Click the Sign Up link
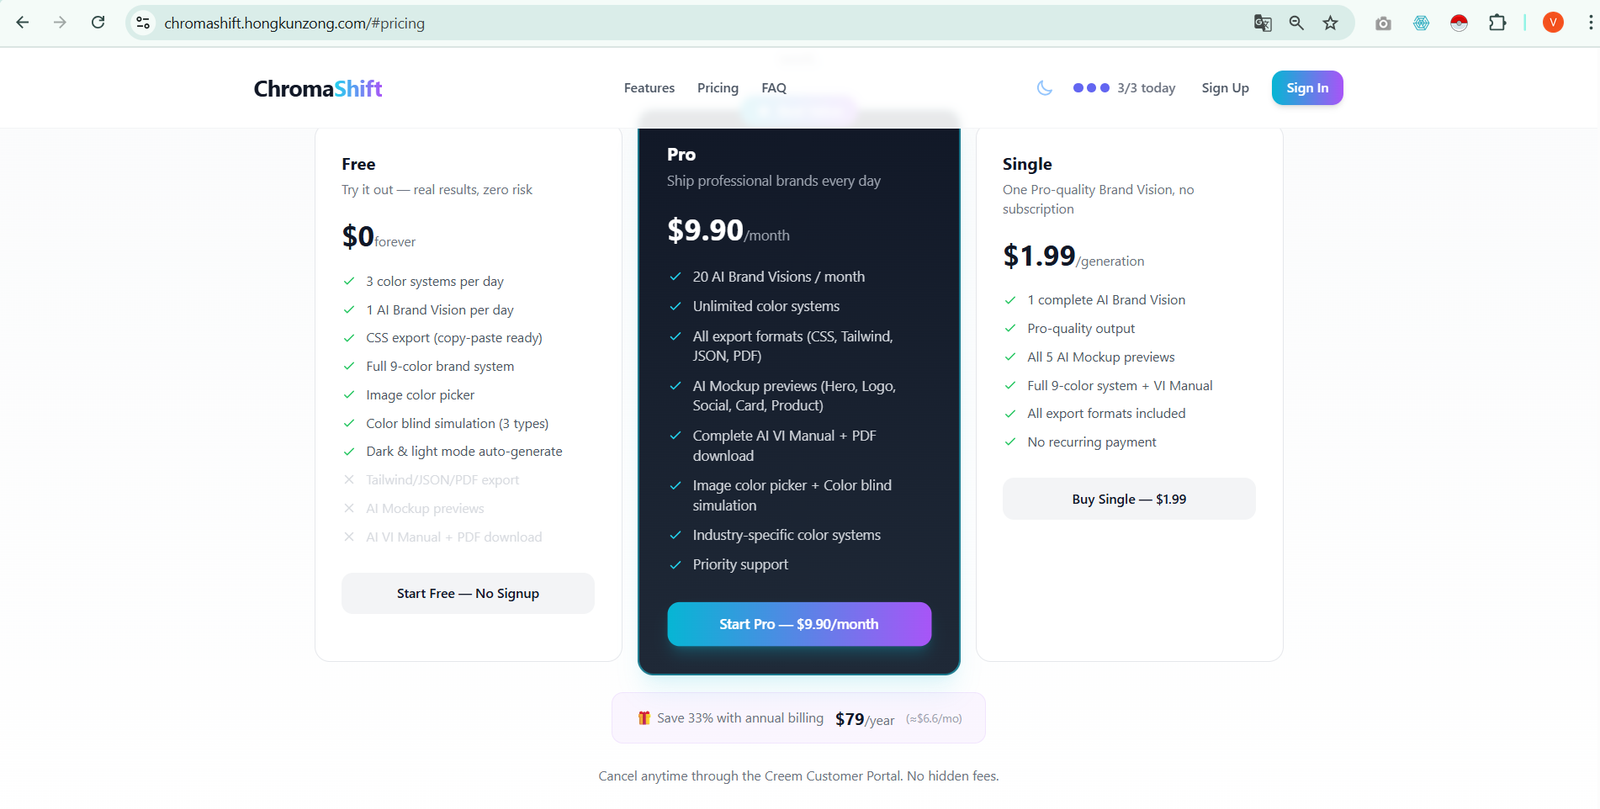1600x809 pixels. [x=1225, y=88]
